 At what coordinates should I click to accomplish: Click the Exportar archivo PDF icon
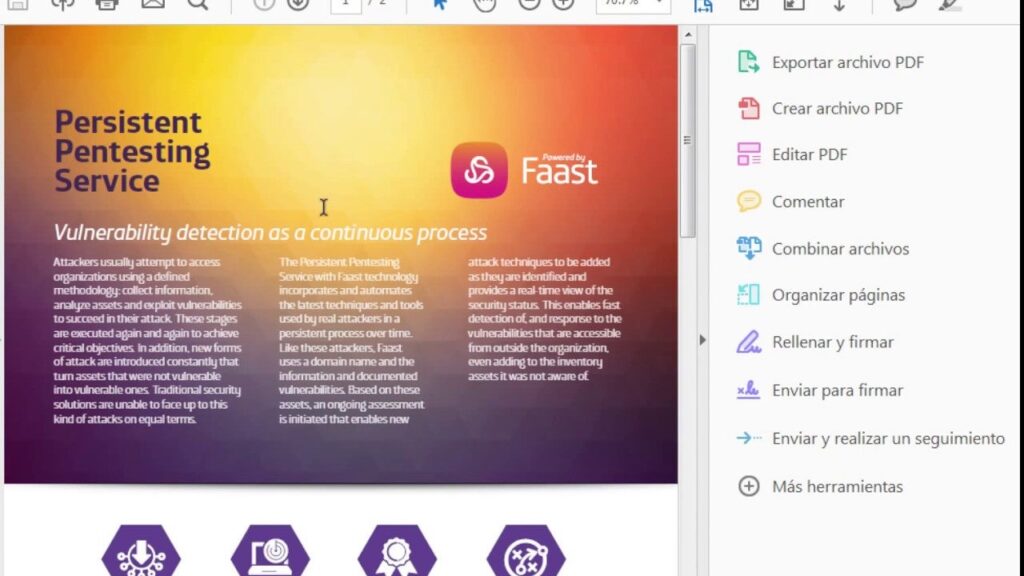(748, 62)
